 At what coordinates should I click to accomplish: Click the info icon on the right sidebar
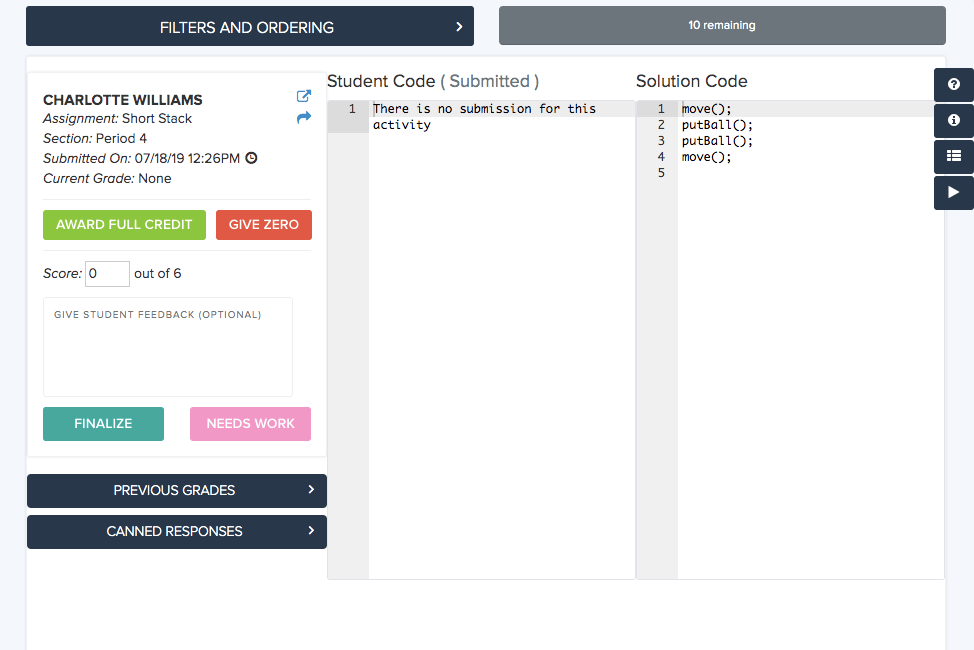(x=952, y=121)
